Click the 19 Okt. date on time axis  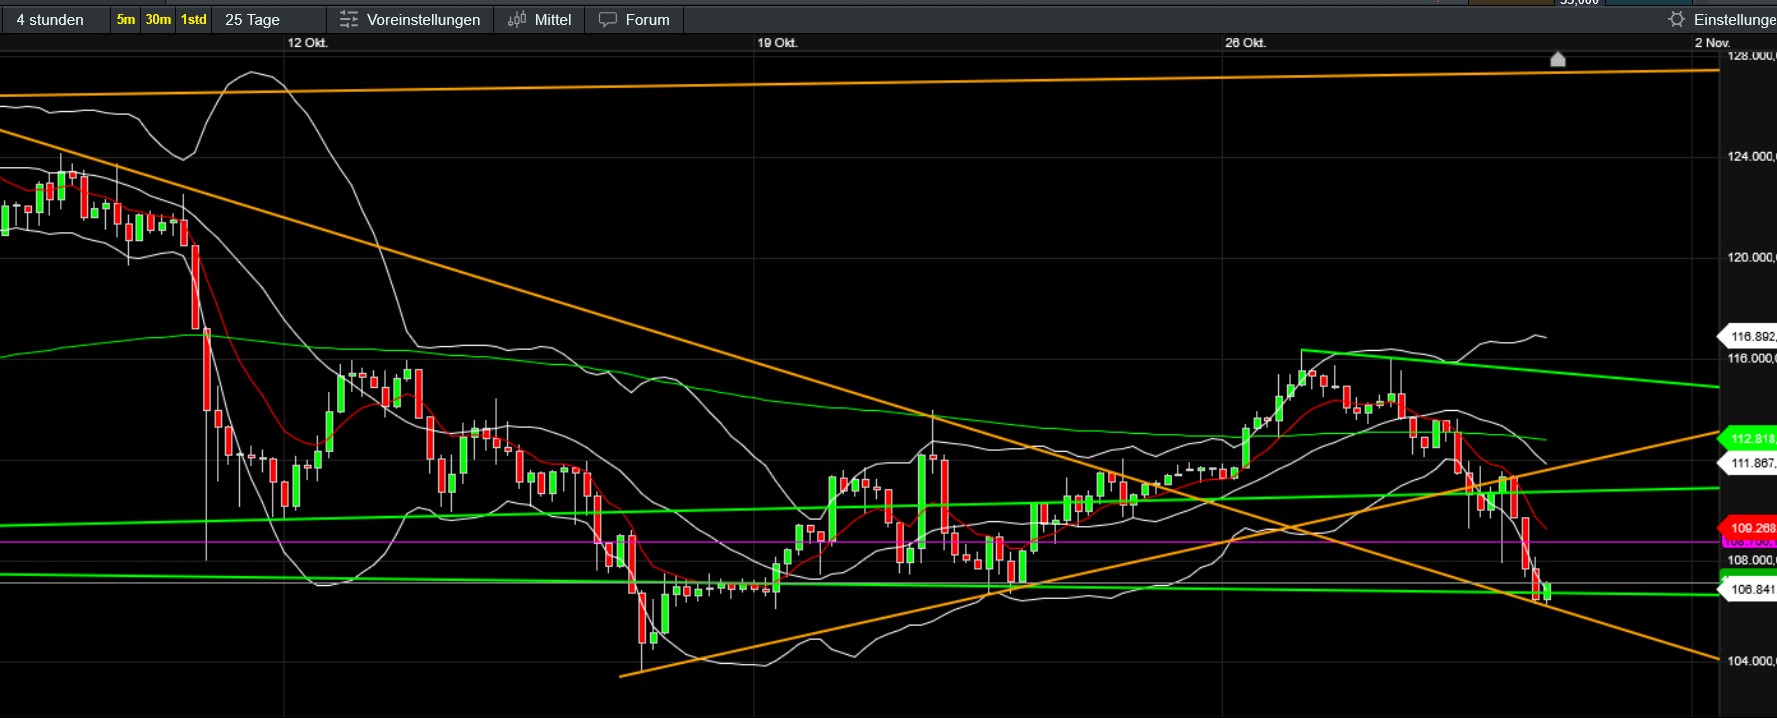777,43
